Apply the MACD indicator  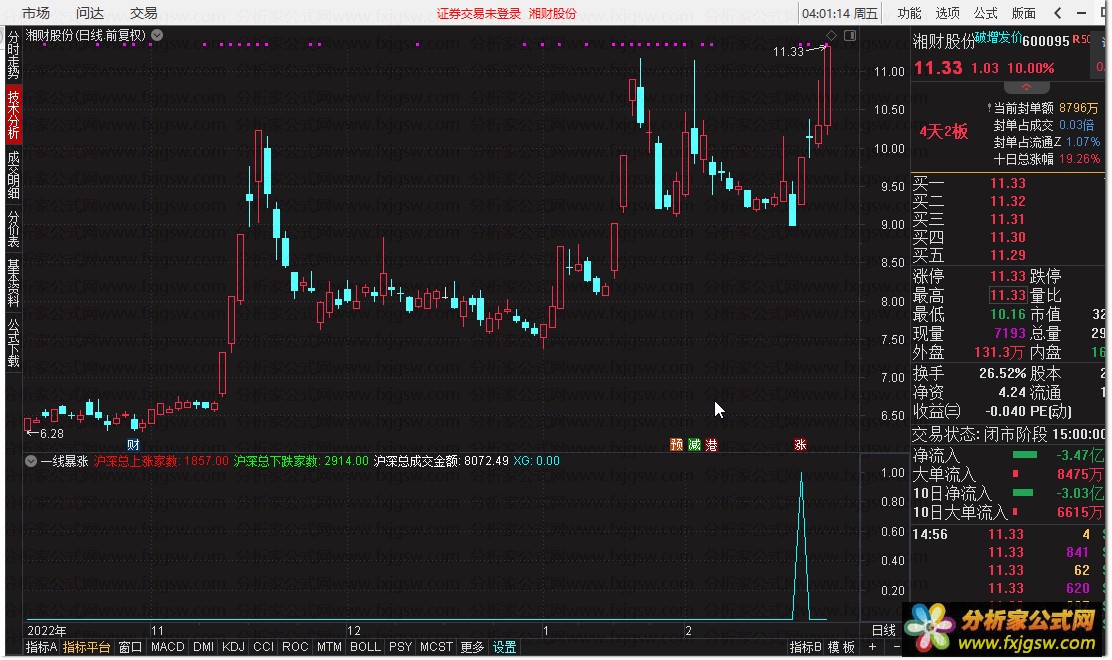167,647
